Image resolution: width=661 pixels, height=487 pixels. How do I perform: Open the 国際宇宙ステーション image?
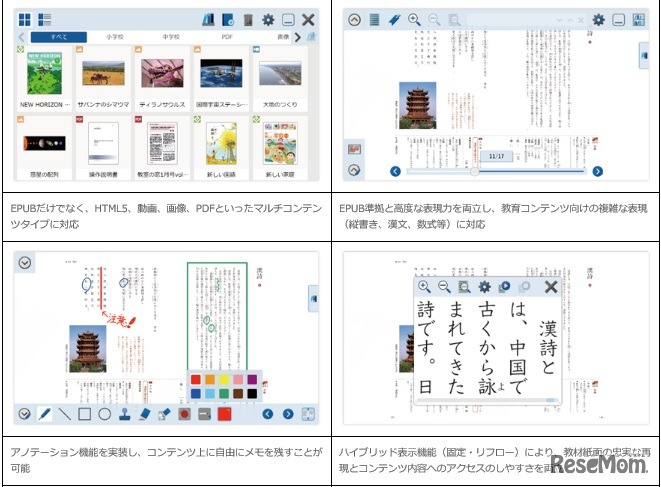(221, 78)
